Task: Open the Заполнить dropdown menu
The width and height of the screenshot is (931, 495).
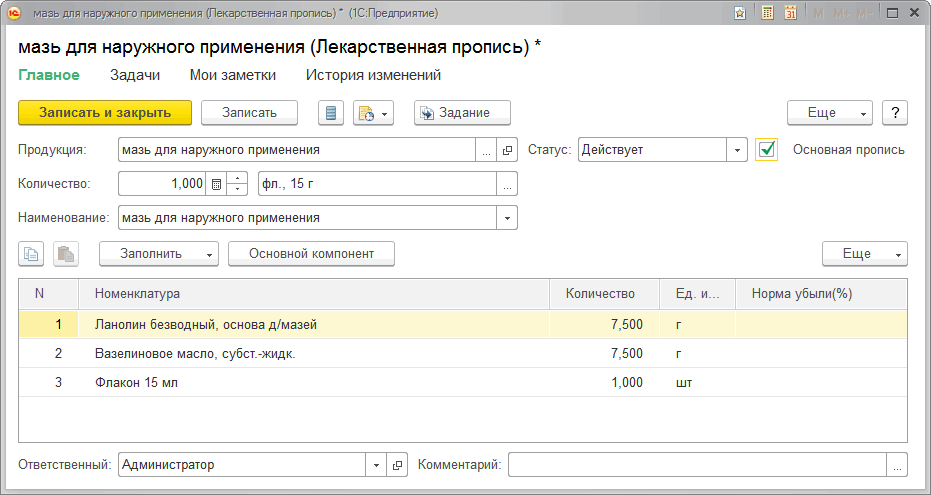Action: pyautogui.click(x=159, y=254)
